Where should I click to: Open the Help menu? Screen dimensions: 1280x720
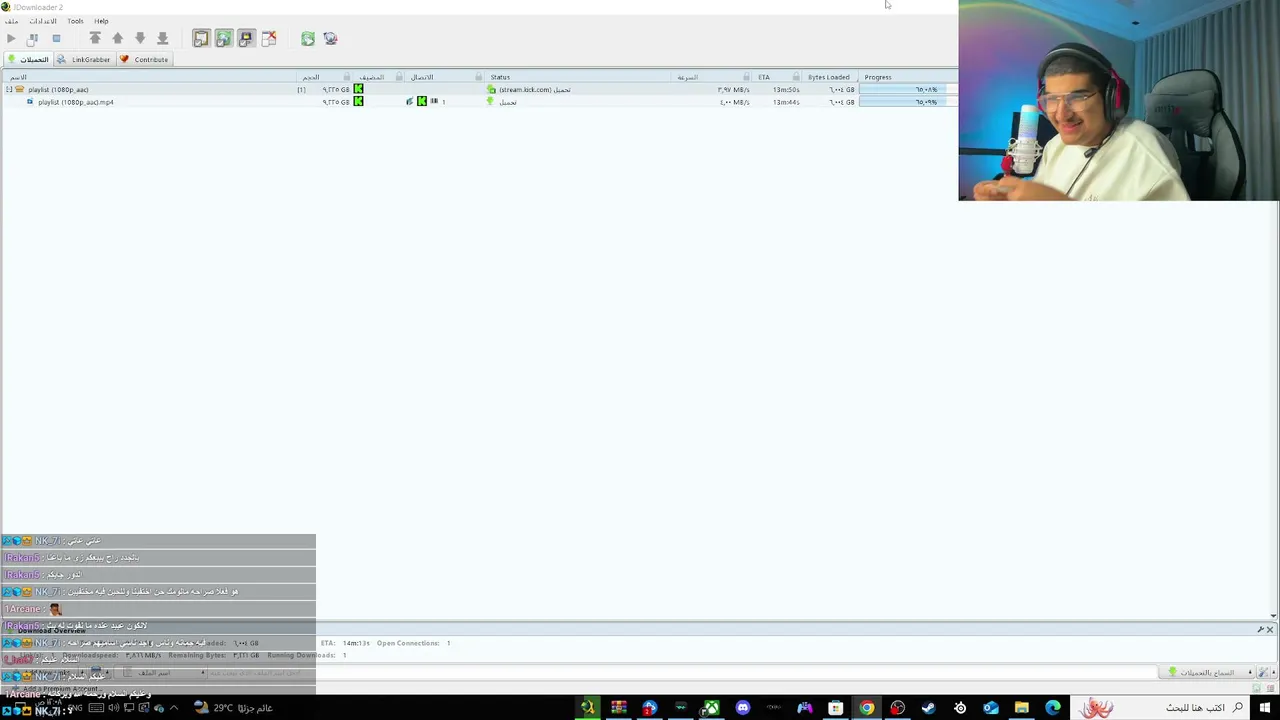pyautogui.click(x=101, y=21)
